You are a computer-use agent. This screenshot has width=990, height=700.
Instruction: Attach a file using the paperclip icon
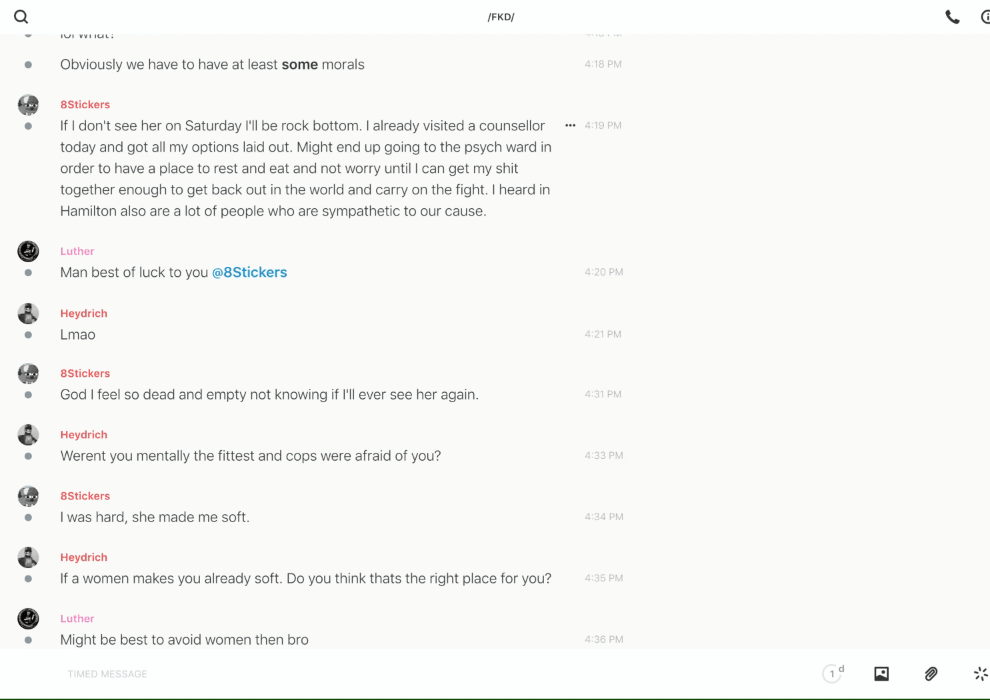(x=931, y=674)
